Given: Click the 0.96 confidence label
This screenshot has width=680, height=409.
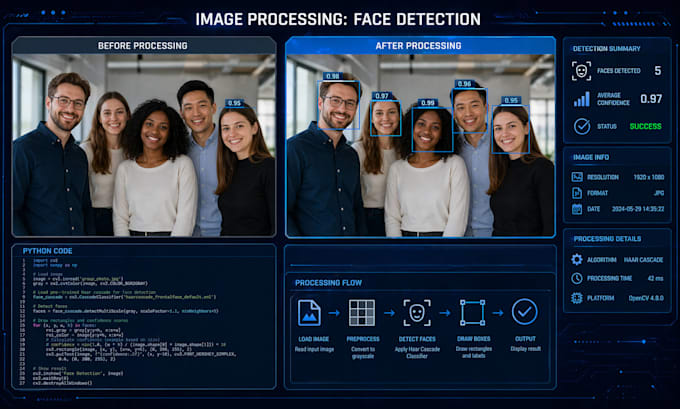Looking at the screenshot, I should [464, 84].
